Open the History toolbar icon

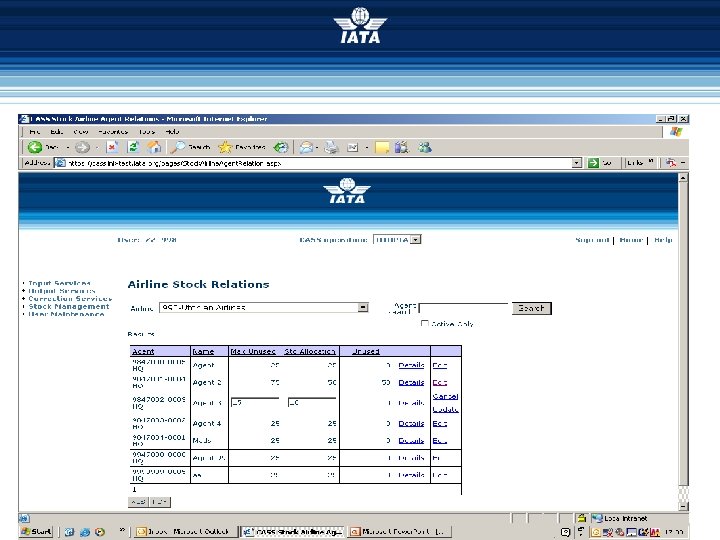tap(281, 147)
